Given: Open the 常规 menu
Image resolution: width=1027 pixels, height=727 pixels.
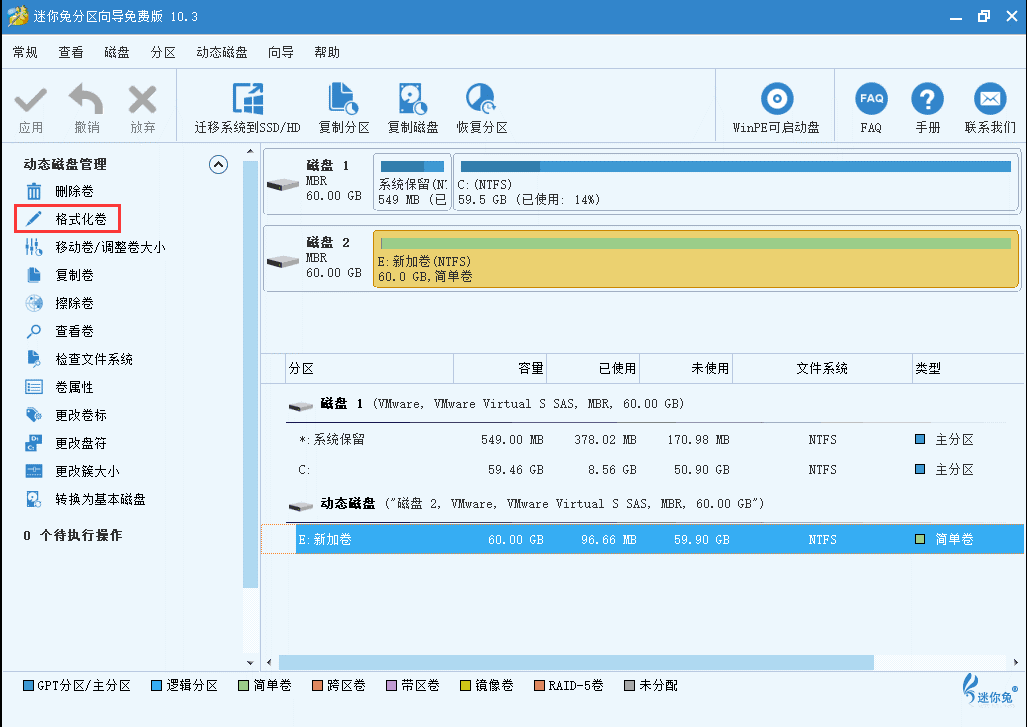Looking at the screenshot, I should coord(25,52).
